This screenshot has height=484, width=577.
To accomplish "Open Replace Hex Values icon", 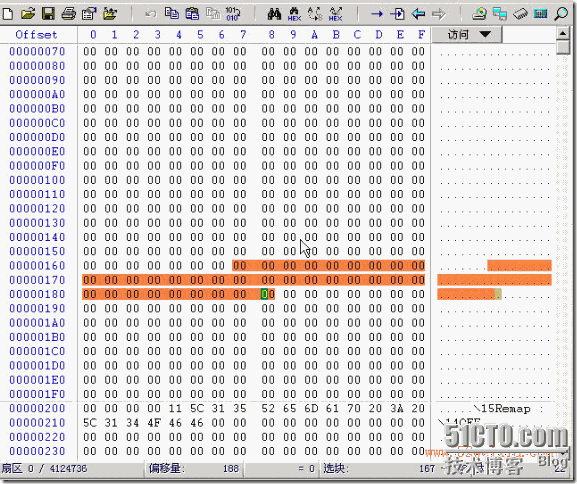I will point(336,14).
